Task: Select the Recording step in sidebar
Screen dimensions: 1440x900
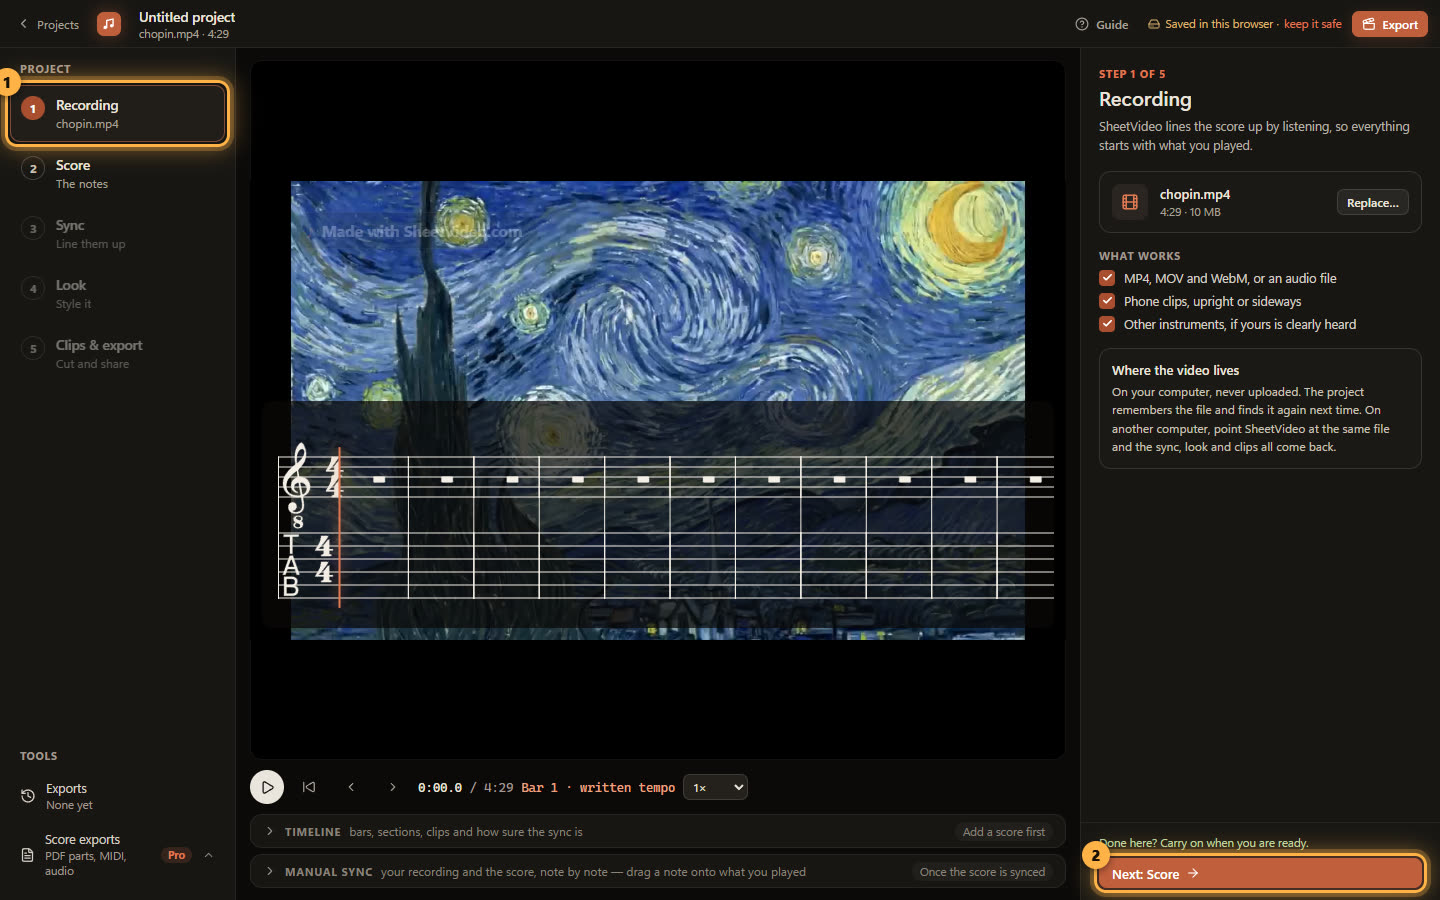Action: (118, 114)
